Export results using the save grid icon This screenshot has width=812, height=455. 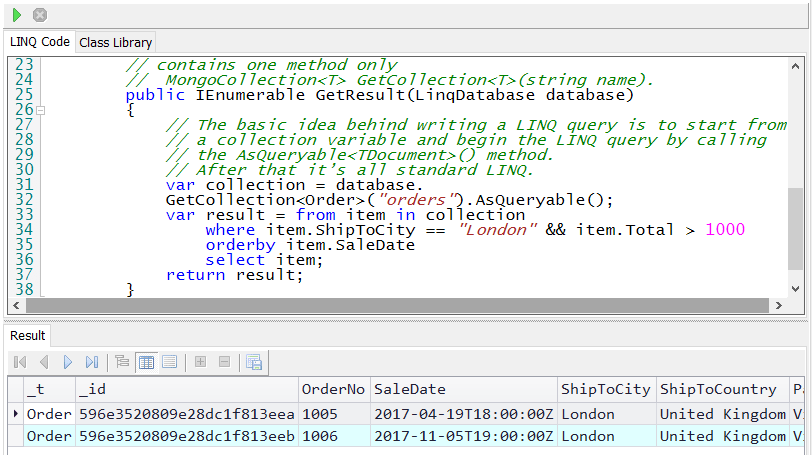(x=254, y=362)
